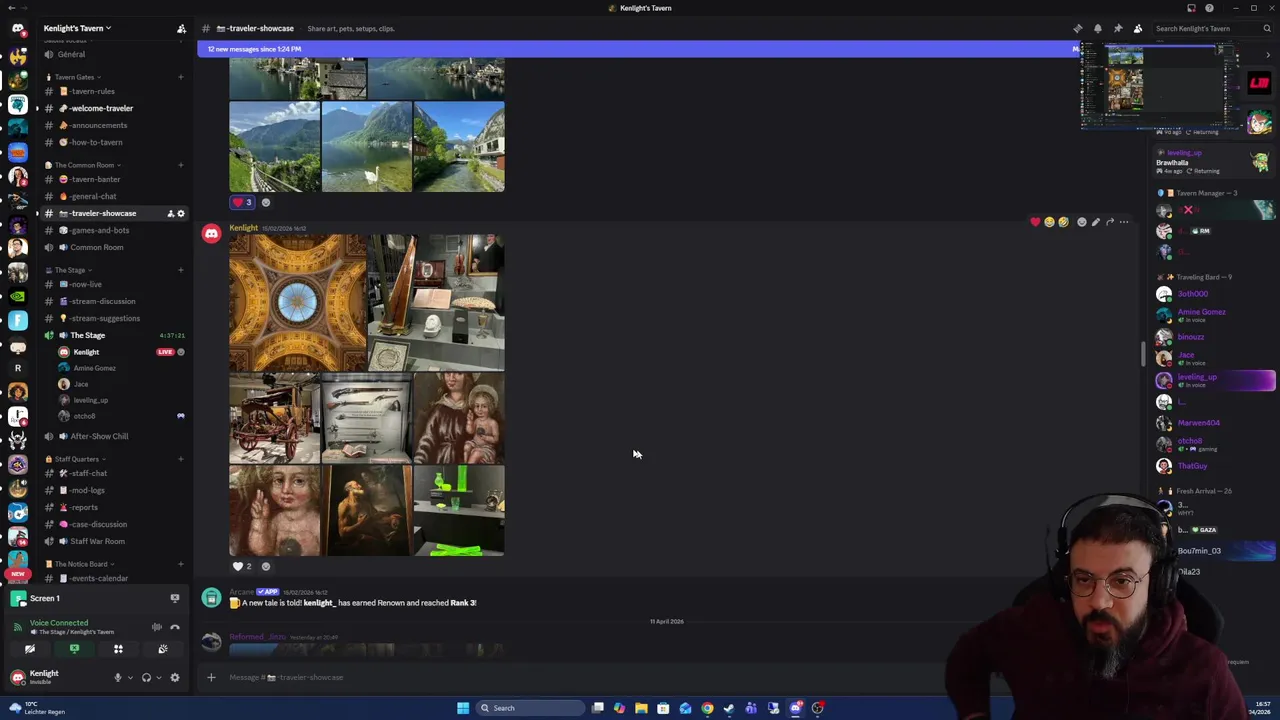The height and width of the screenshot is (720, 1280).
Task: Toggle the white heart reaction with count 2
Action: tap(243, 566)
